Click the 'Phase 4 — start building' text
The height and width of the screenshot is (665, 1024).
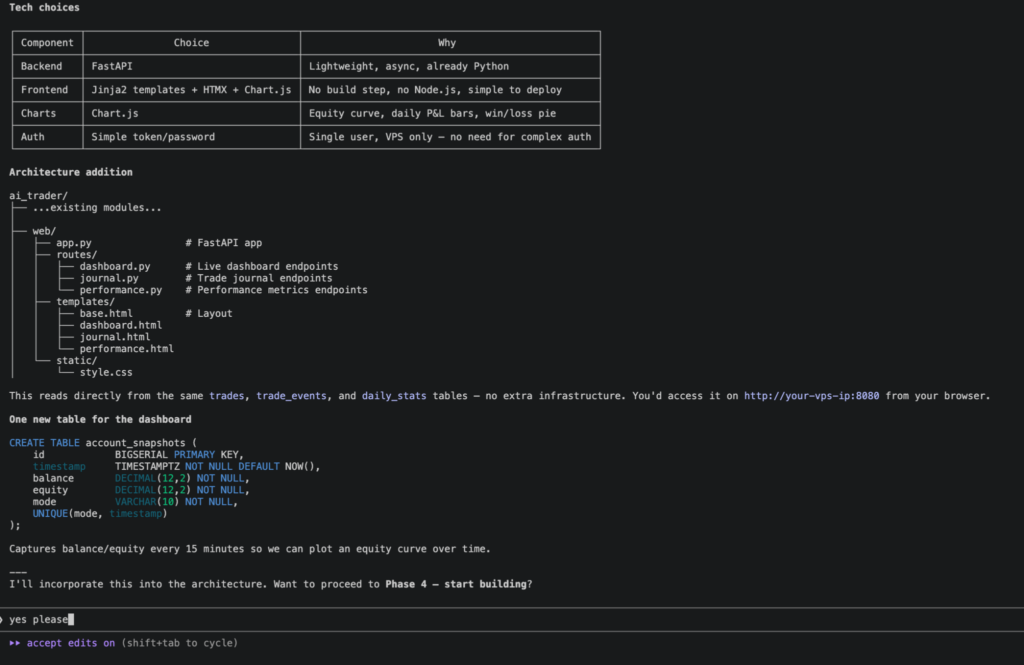(x=455, y=584)
